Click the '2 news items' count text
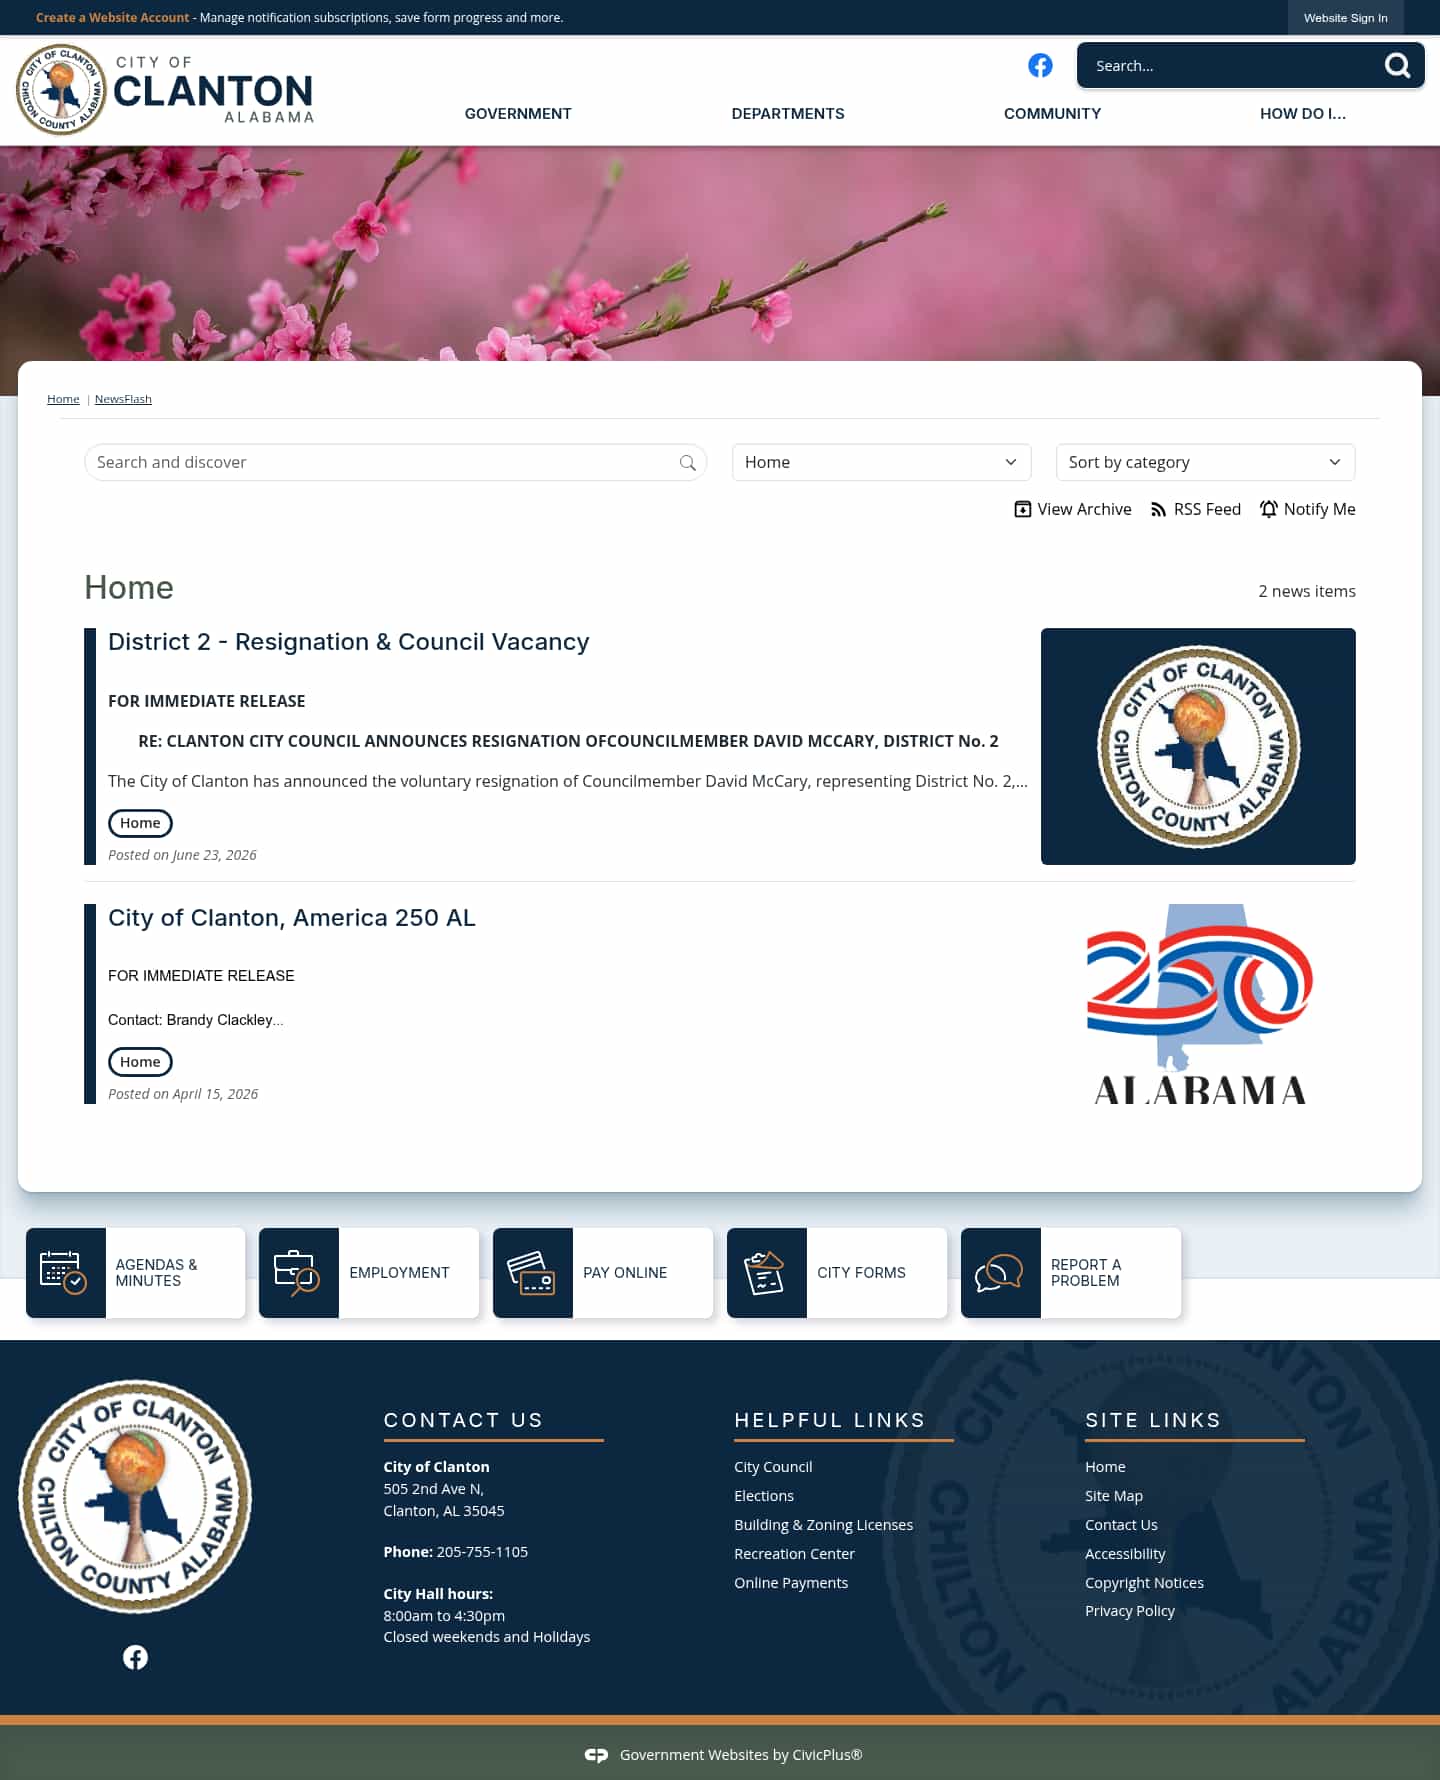The width and height of the screenshot is (1440, 1780). coord(1307,591)
